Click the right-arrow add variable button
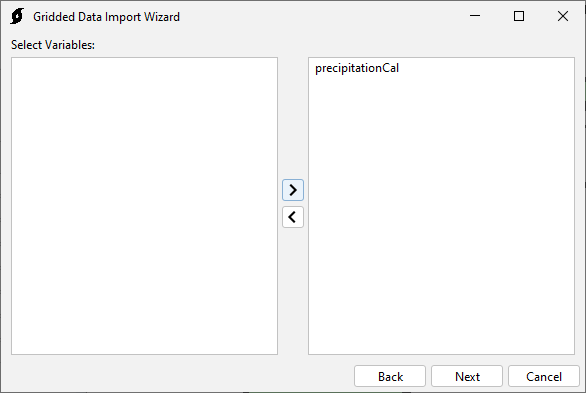 [x=293, y=190]
